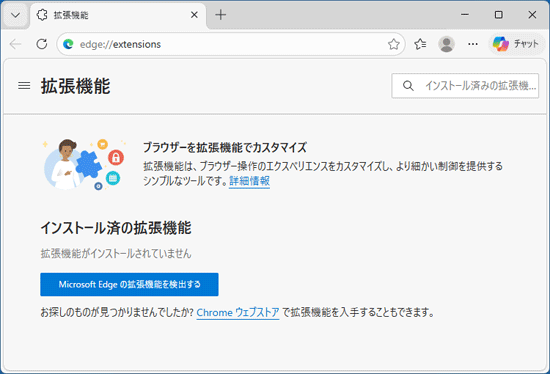Reload the page with refresh icon
This screenshot has height=374, width=550.
pos(42,44)
